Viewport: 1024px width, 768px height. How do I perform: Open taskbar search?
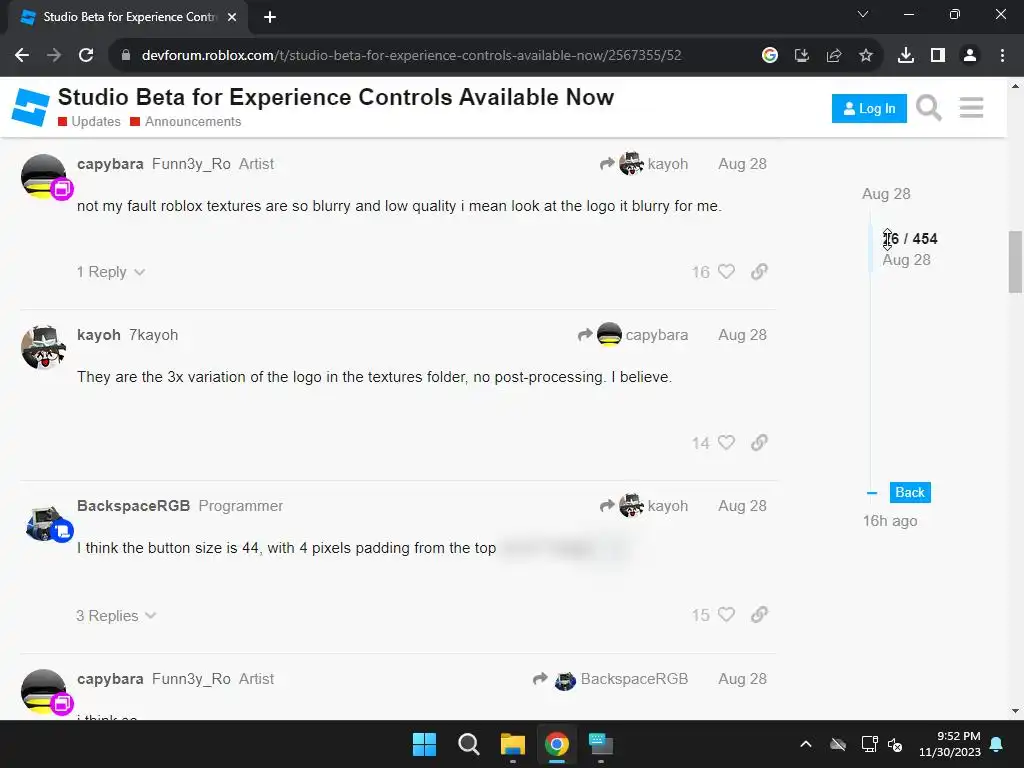tap(468, 744)
